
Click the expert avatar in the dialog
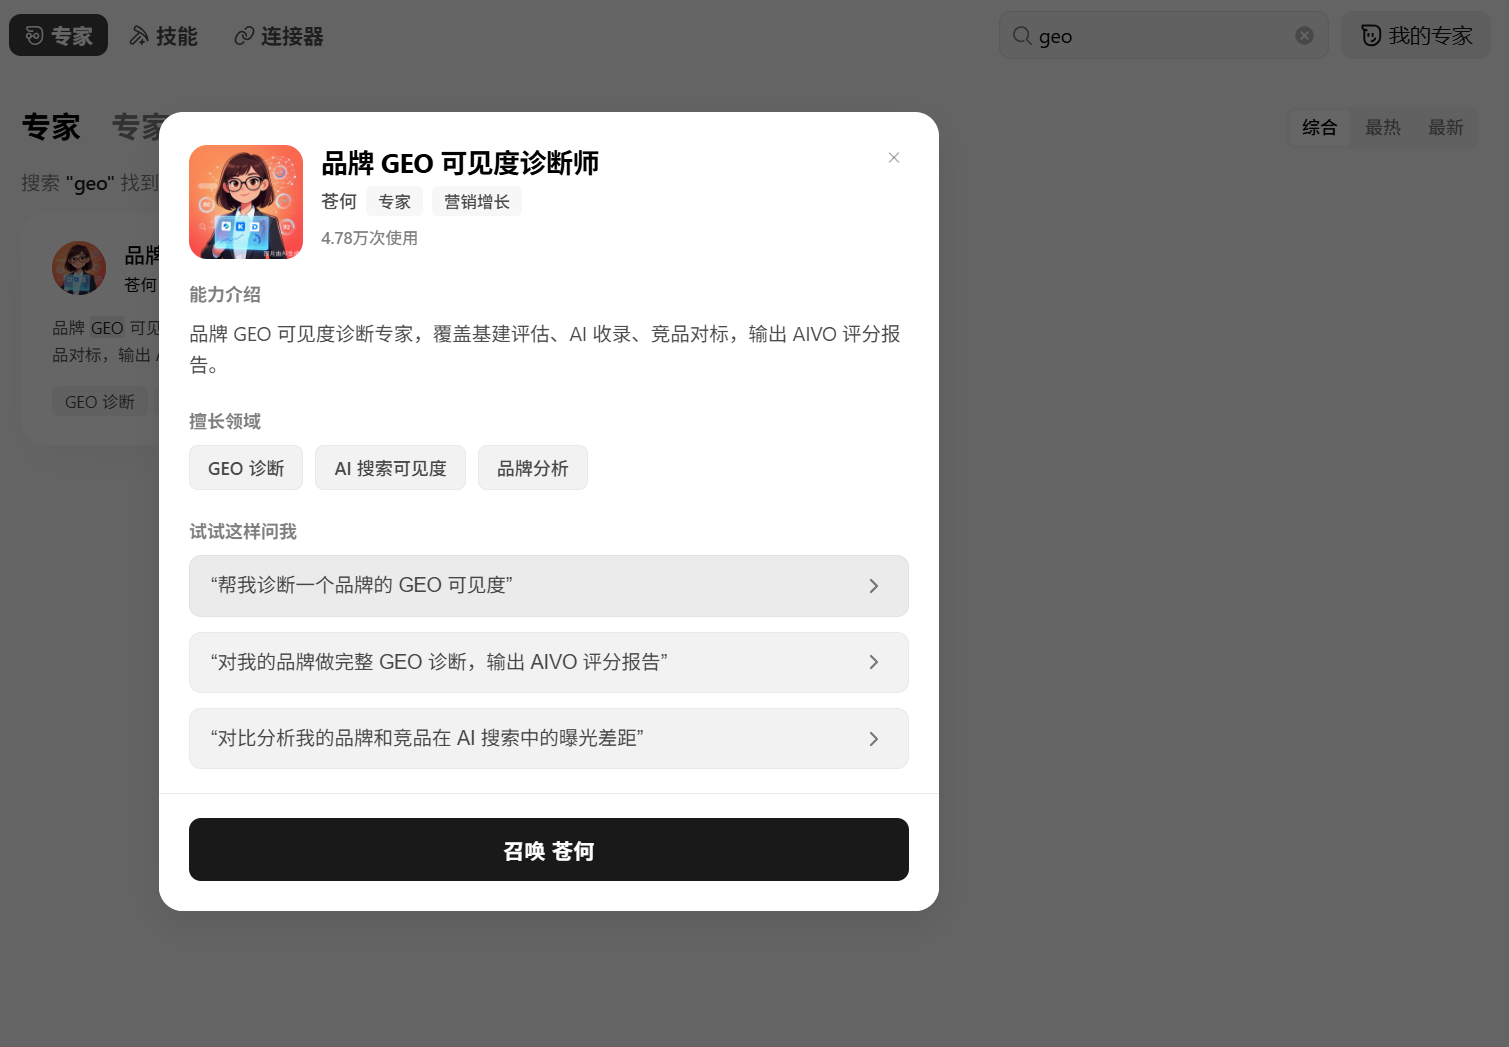click(x=246, y=202)
